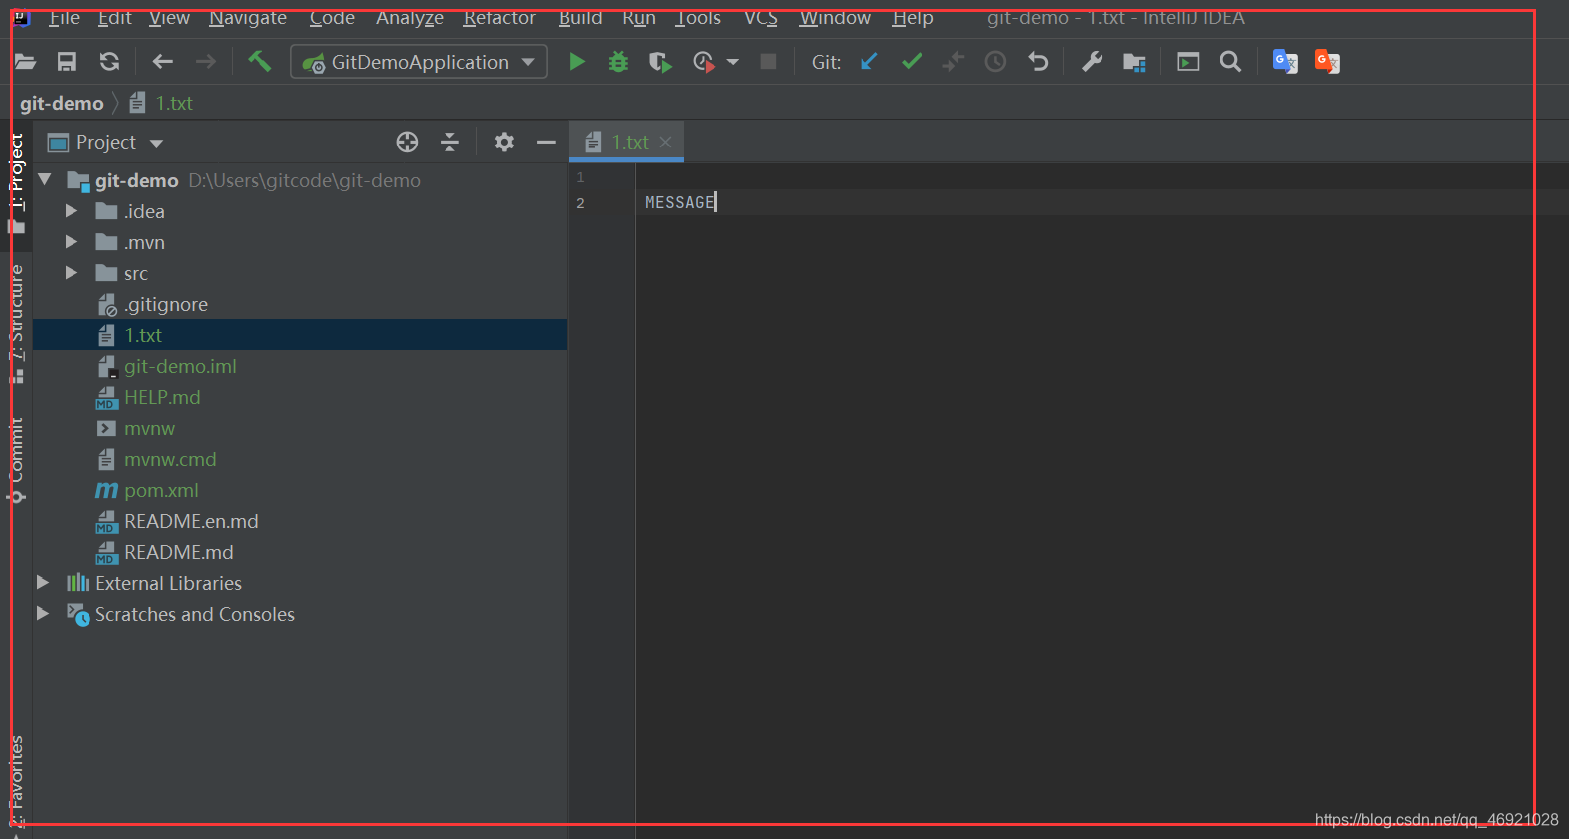Toggle the Commit tool window
Viewport: 1569px width, 839px height.
pos(17,460)
